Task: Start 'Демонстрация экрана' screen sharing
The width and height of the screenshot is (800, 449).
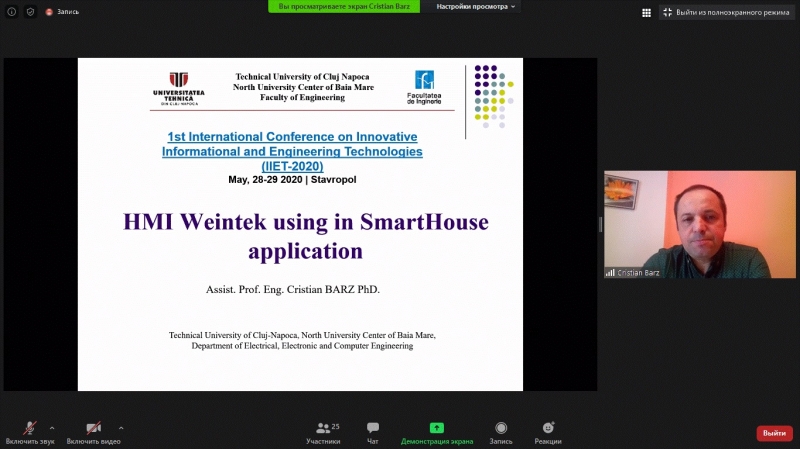Action: point(437,433)
